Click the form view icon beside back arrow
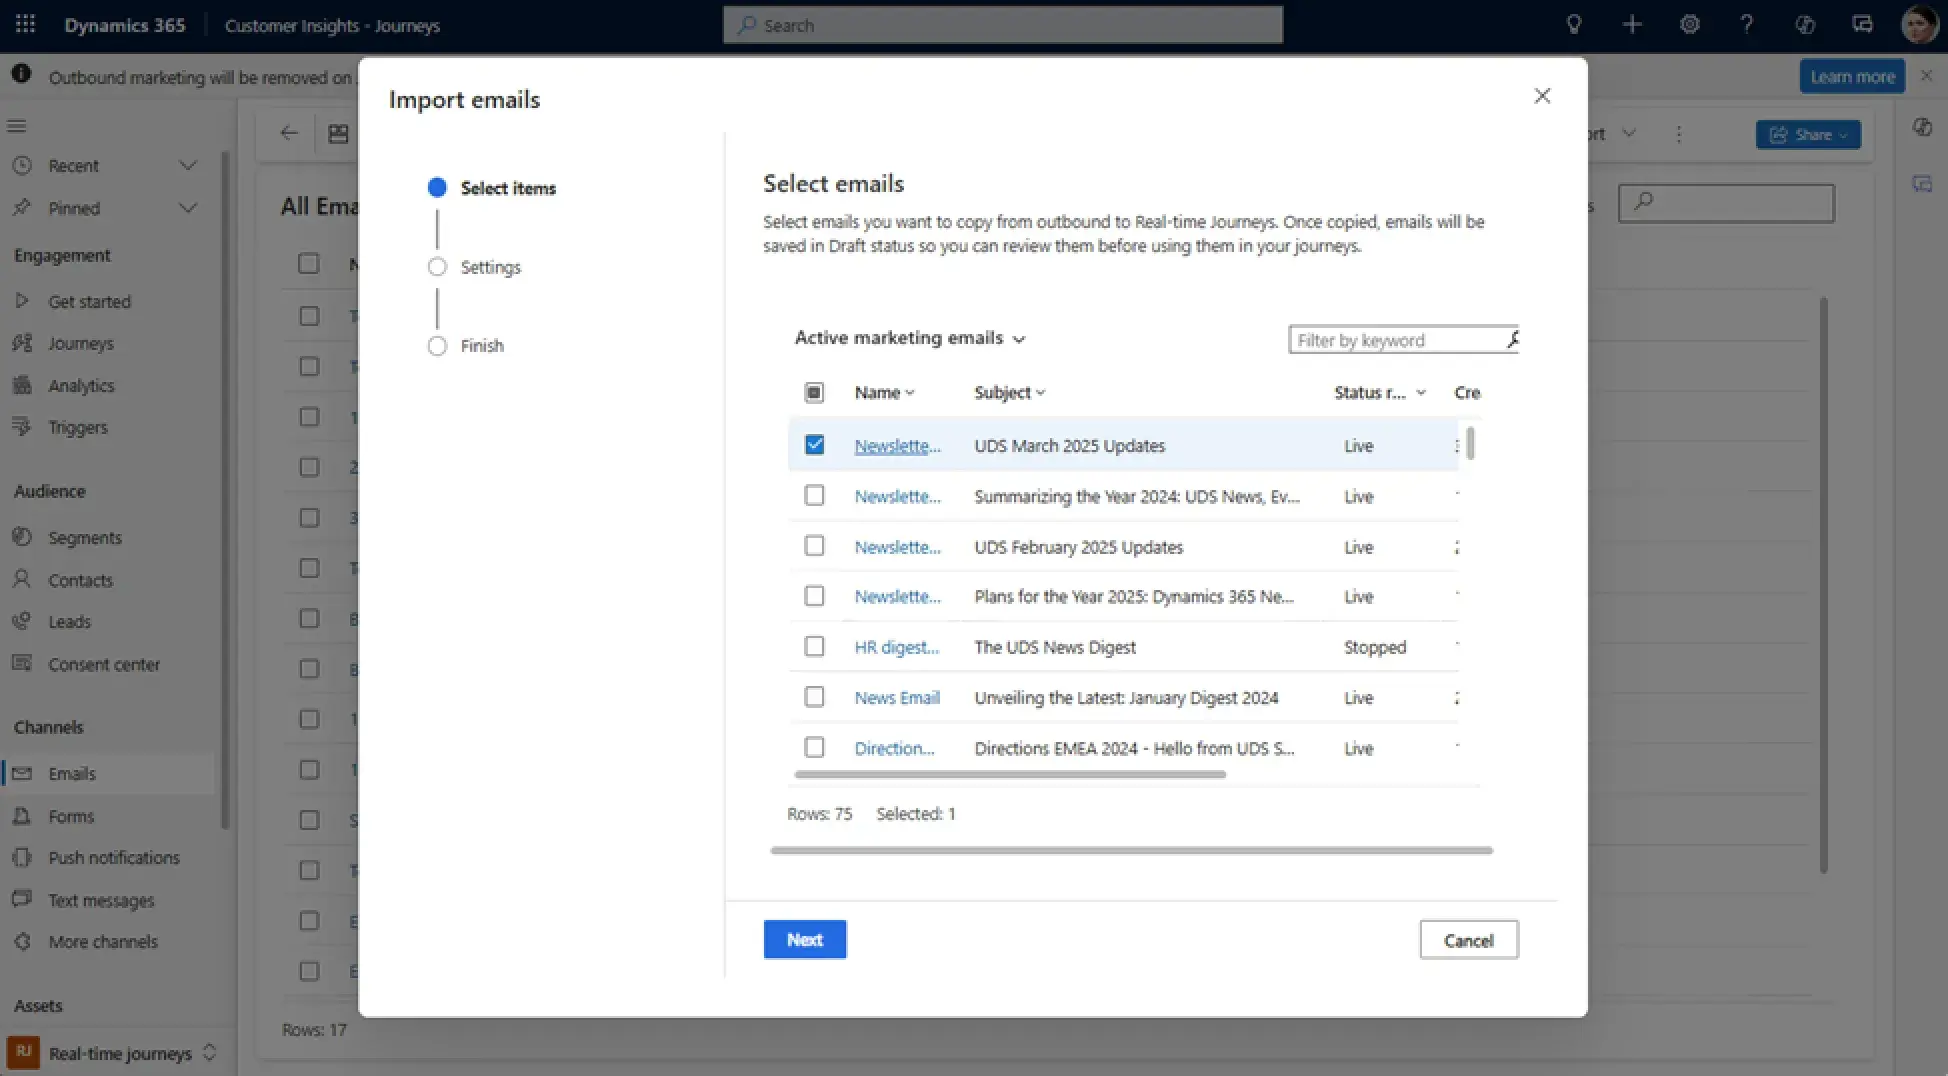Screen dimensions: 1948x1076 coord(338,133)
